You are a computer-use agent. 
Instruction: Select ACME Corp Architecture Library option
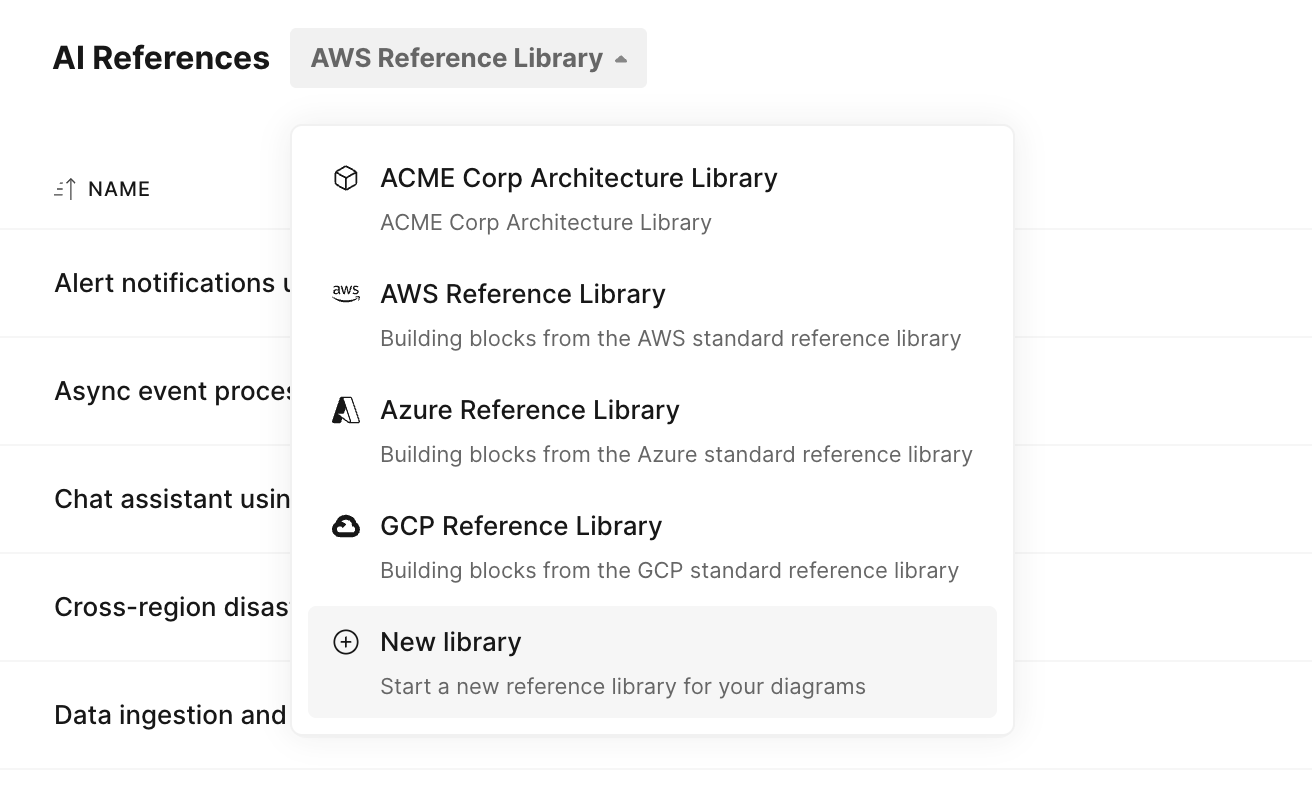[x=652, y=198]
